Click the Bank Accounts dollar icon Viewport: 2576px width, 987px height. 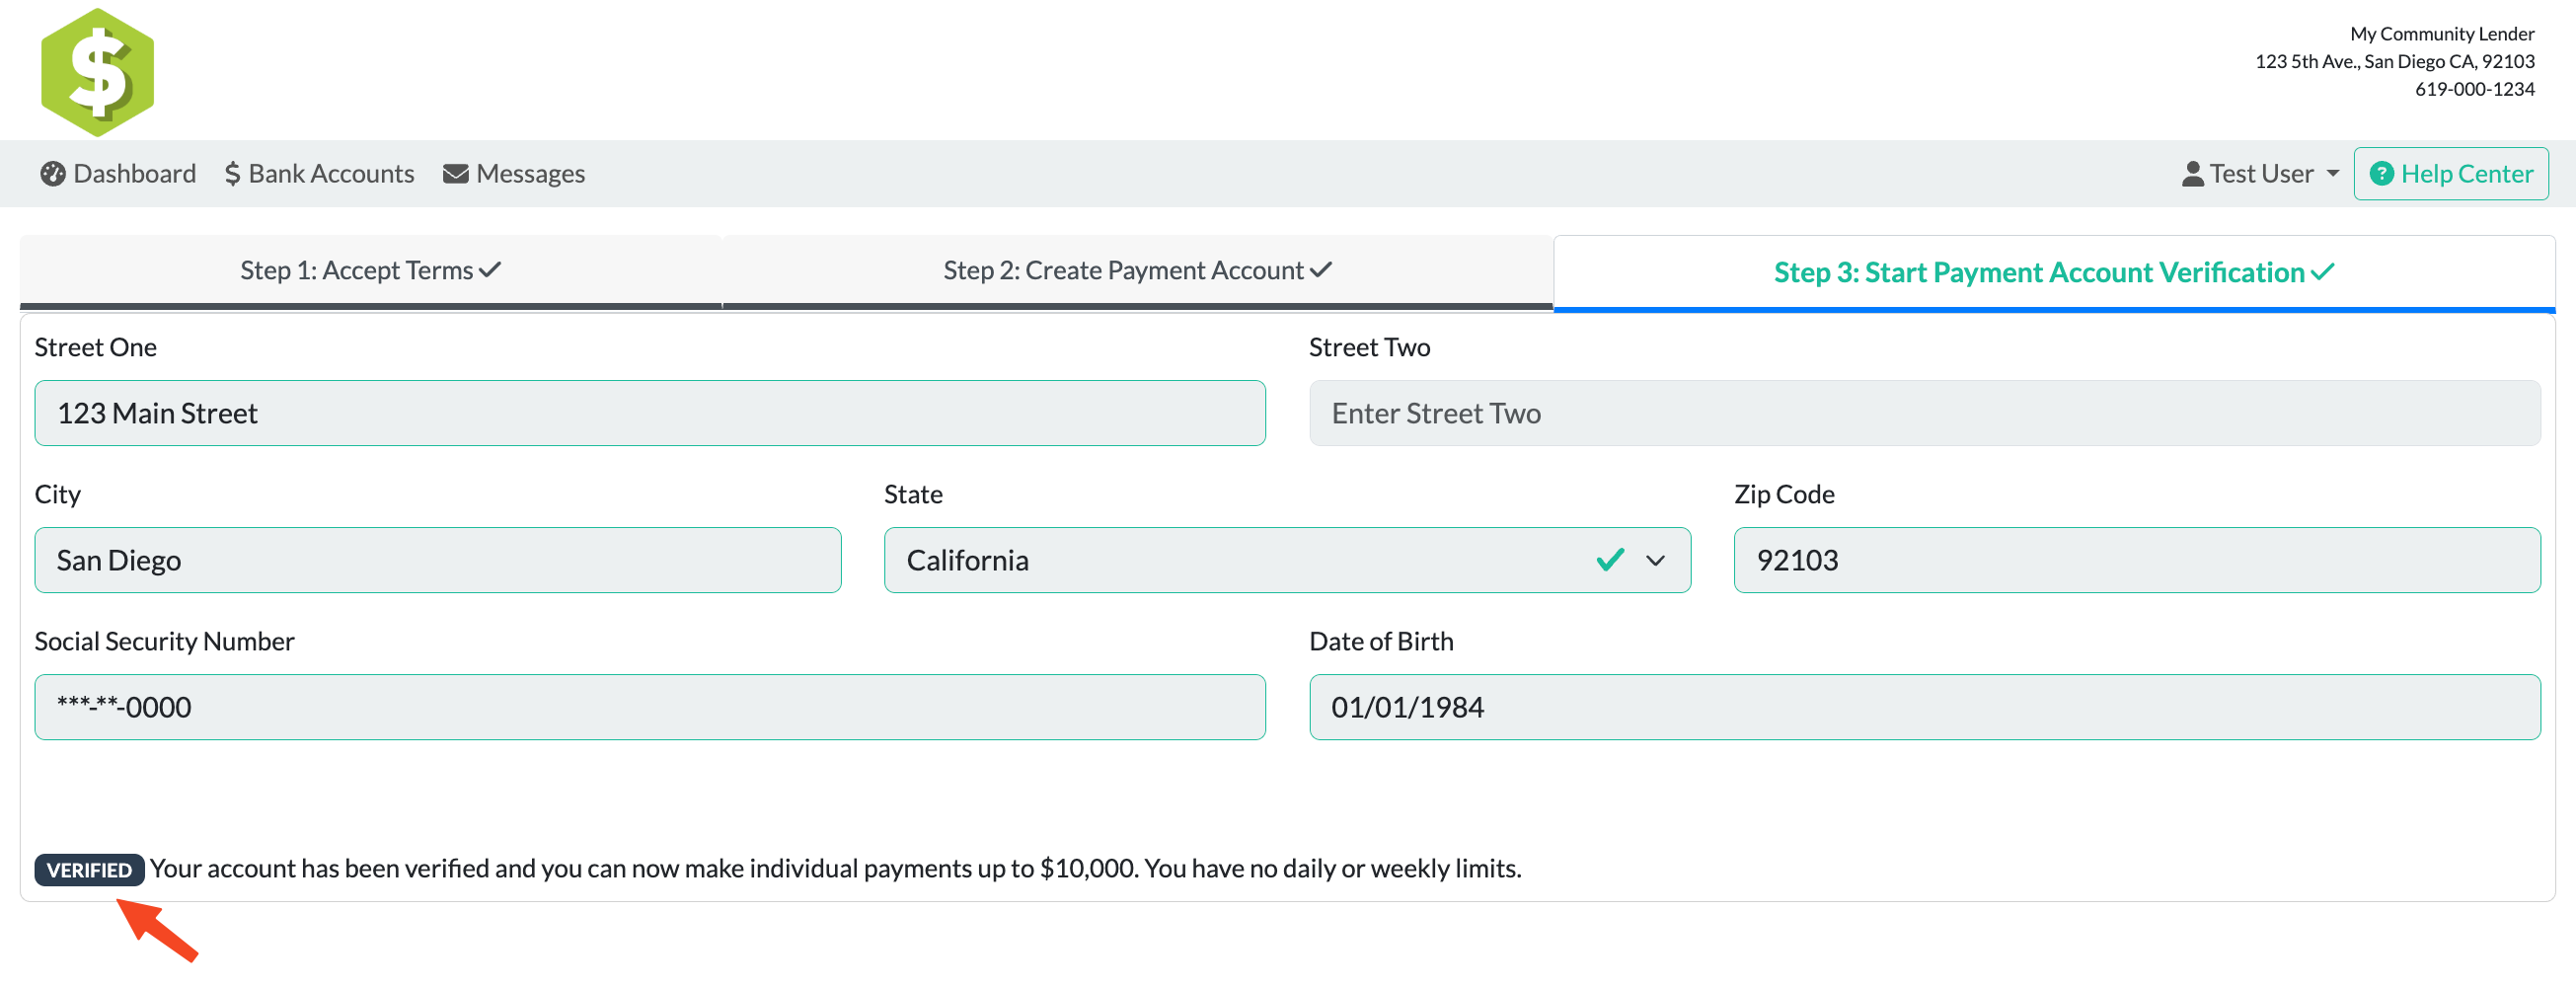coord(232,174)
